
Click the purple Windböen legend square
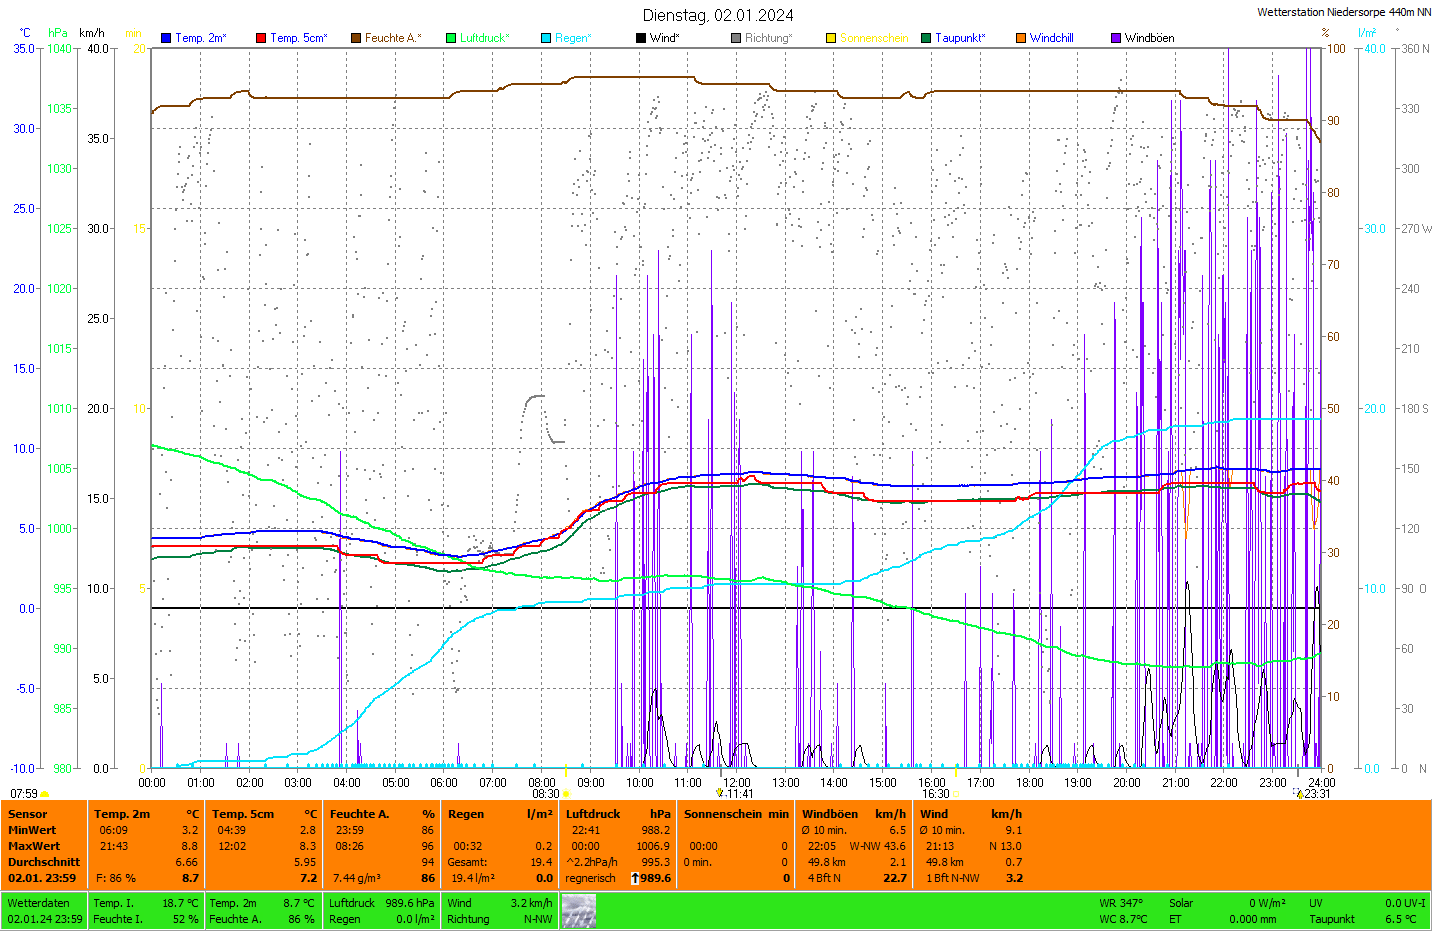coord(1116,38)
